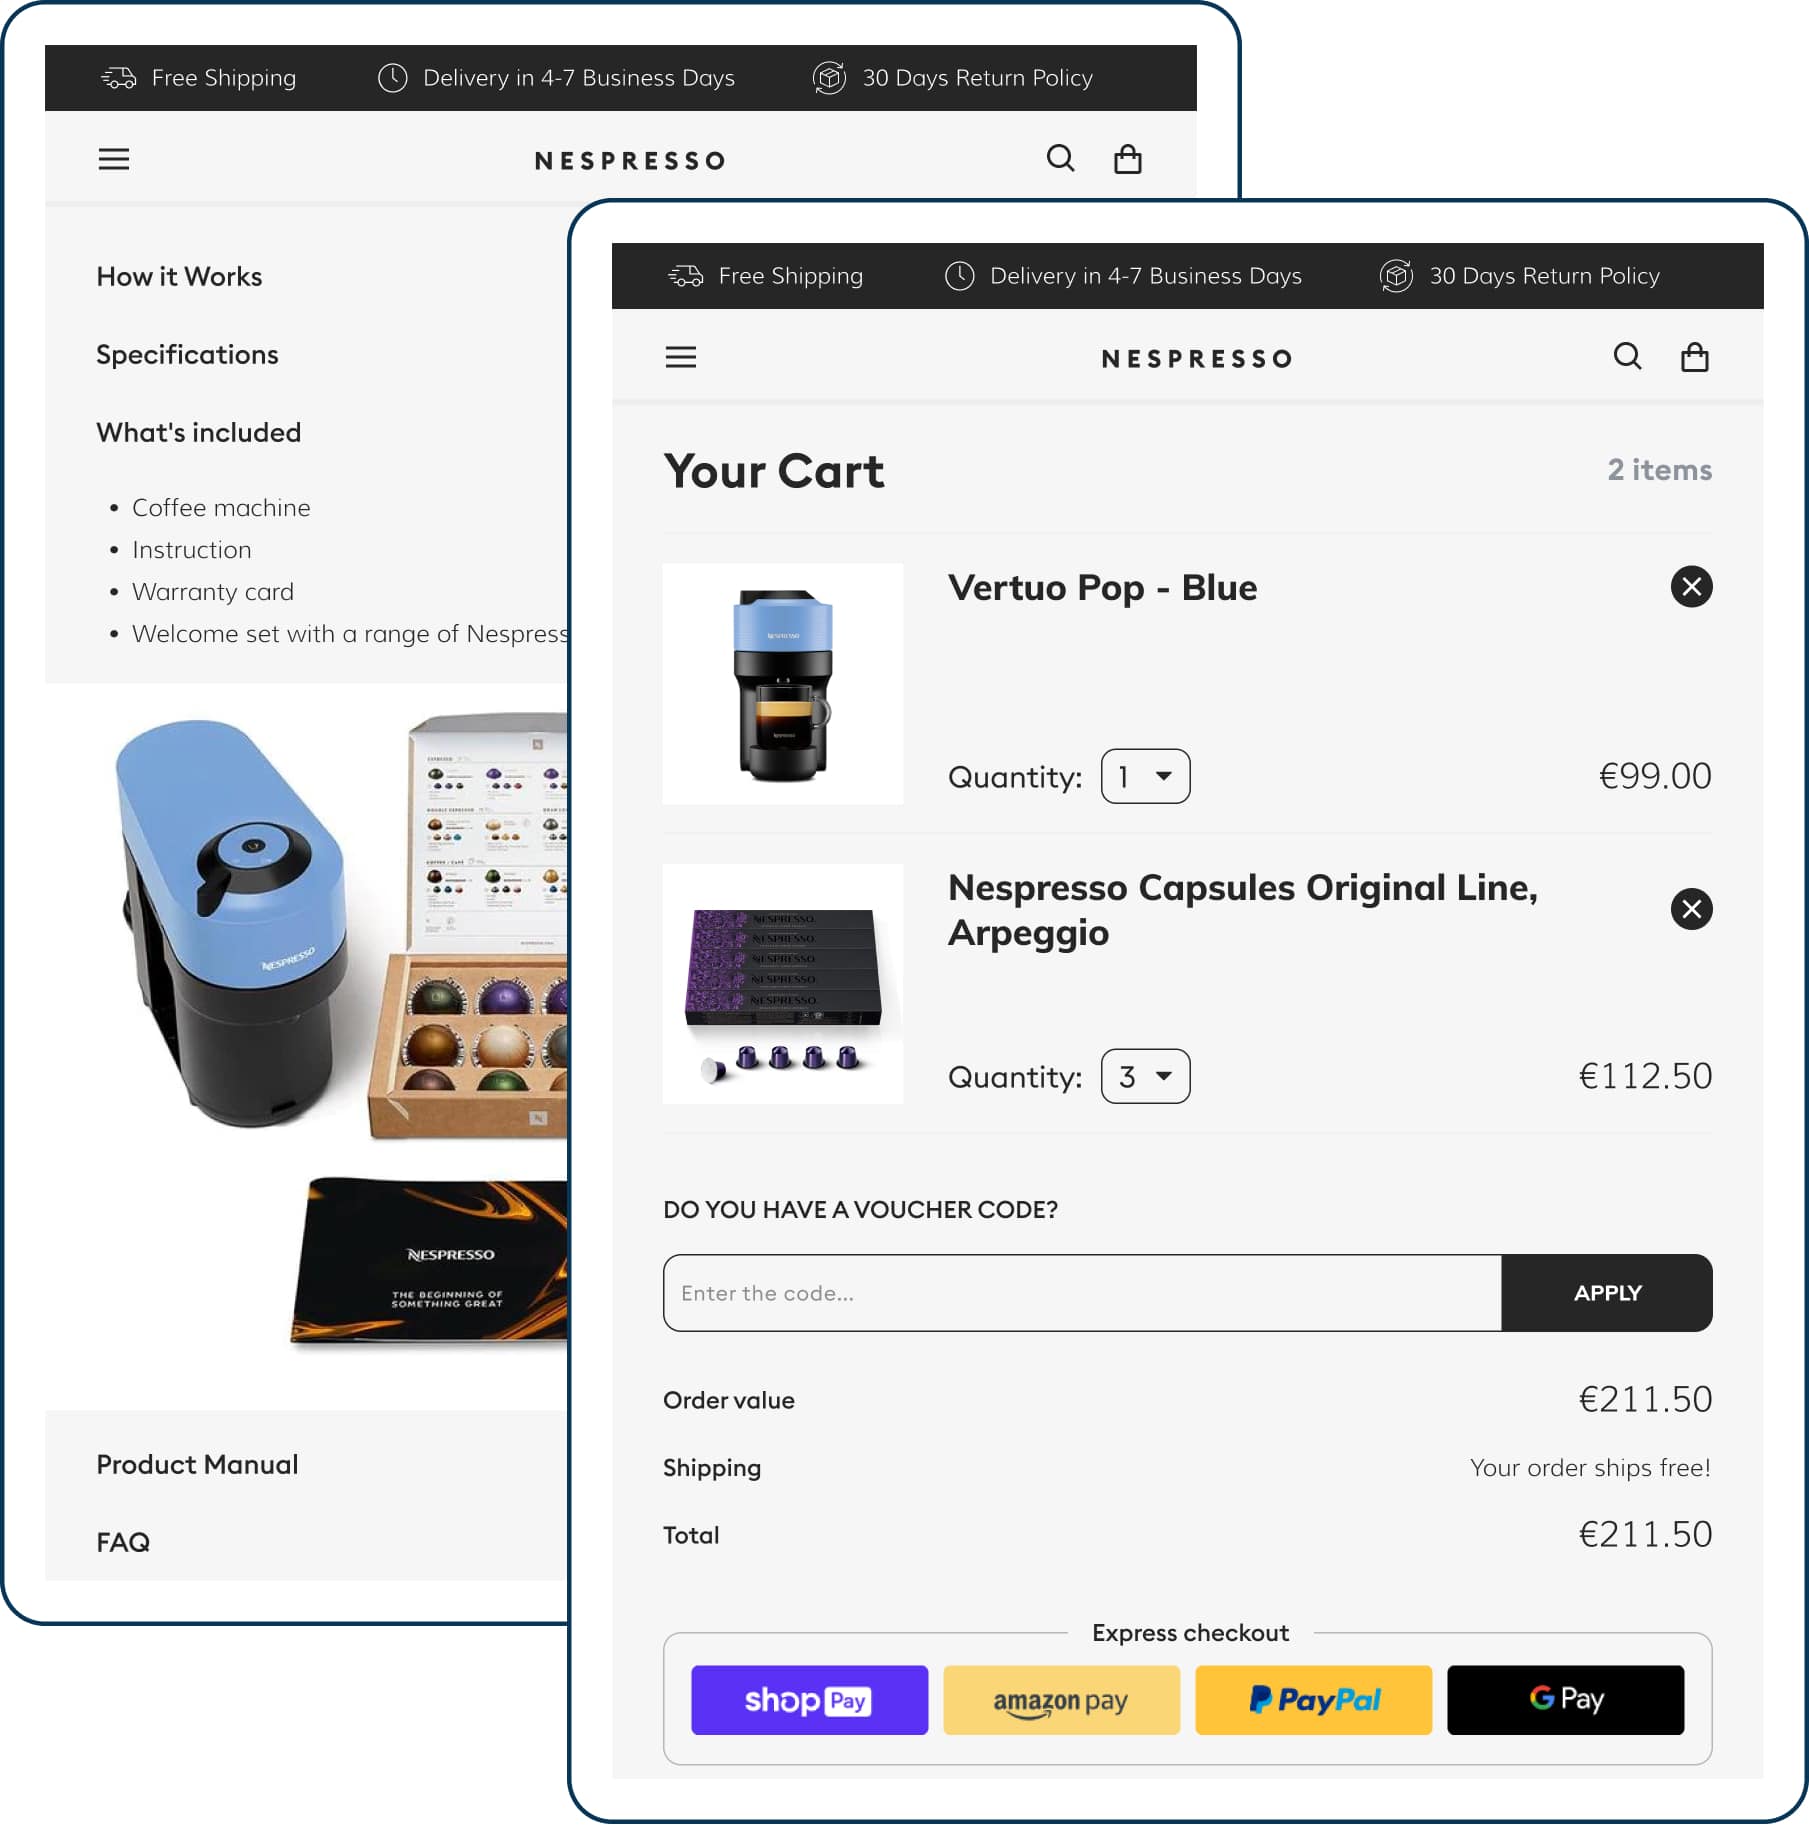Open shopping bag on product page header
The width and height of the screenshot is (1809, 1825).
pyautogui.click(x=1127, y=159)
